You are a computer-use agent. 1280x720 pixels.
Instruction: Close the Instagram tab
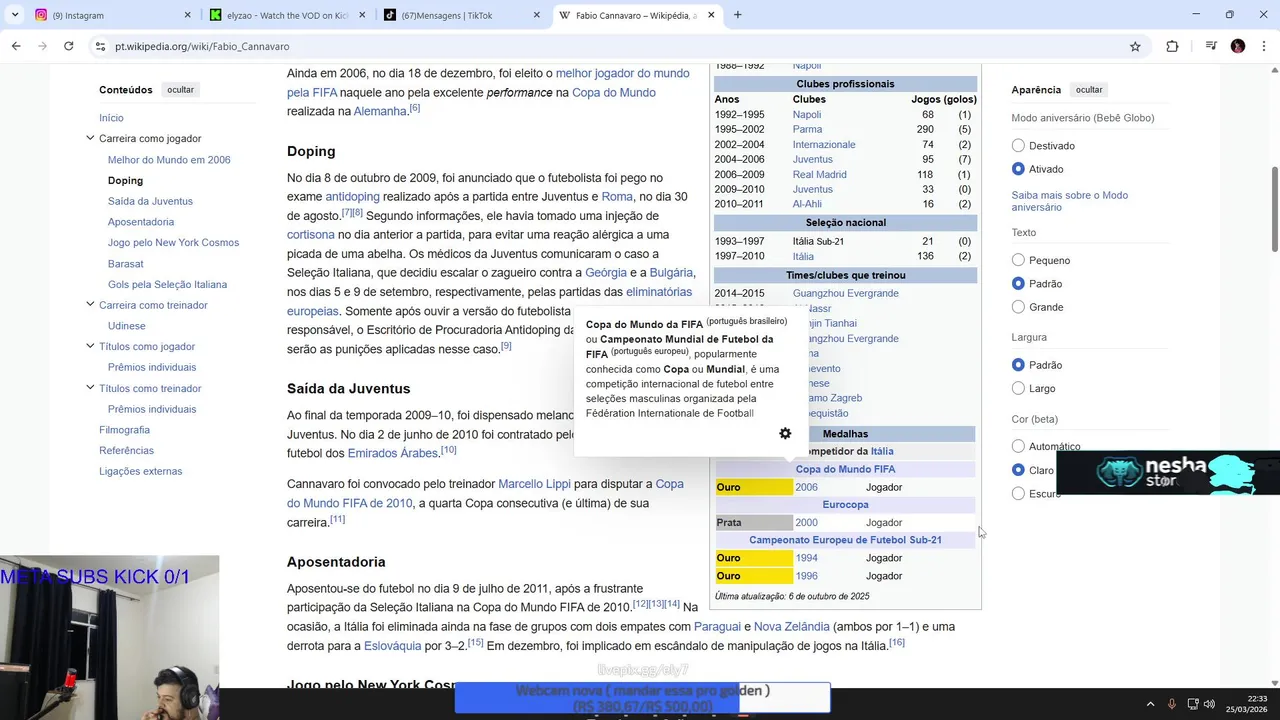[188, 15]
